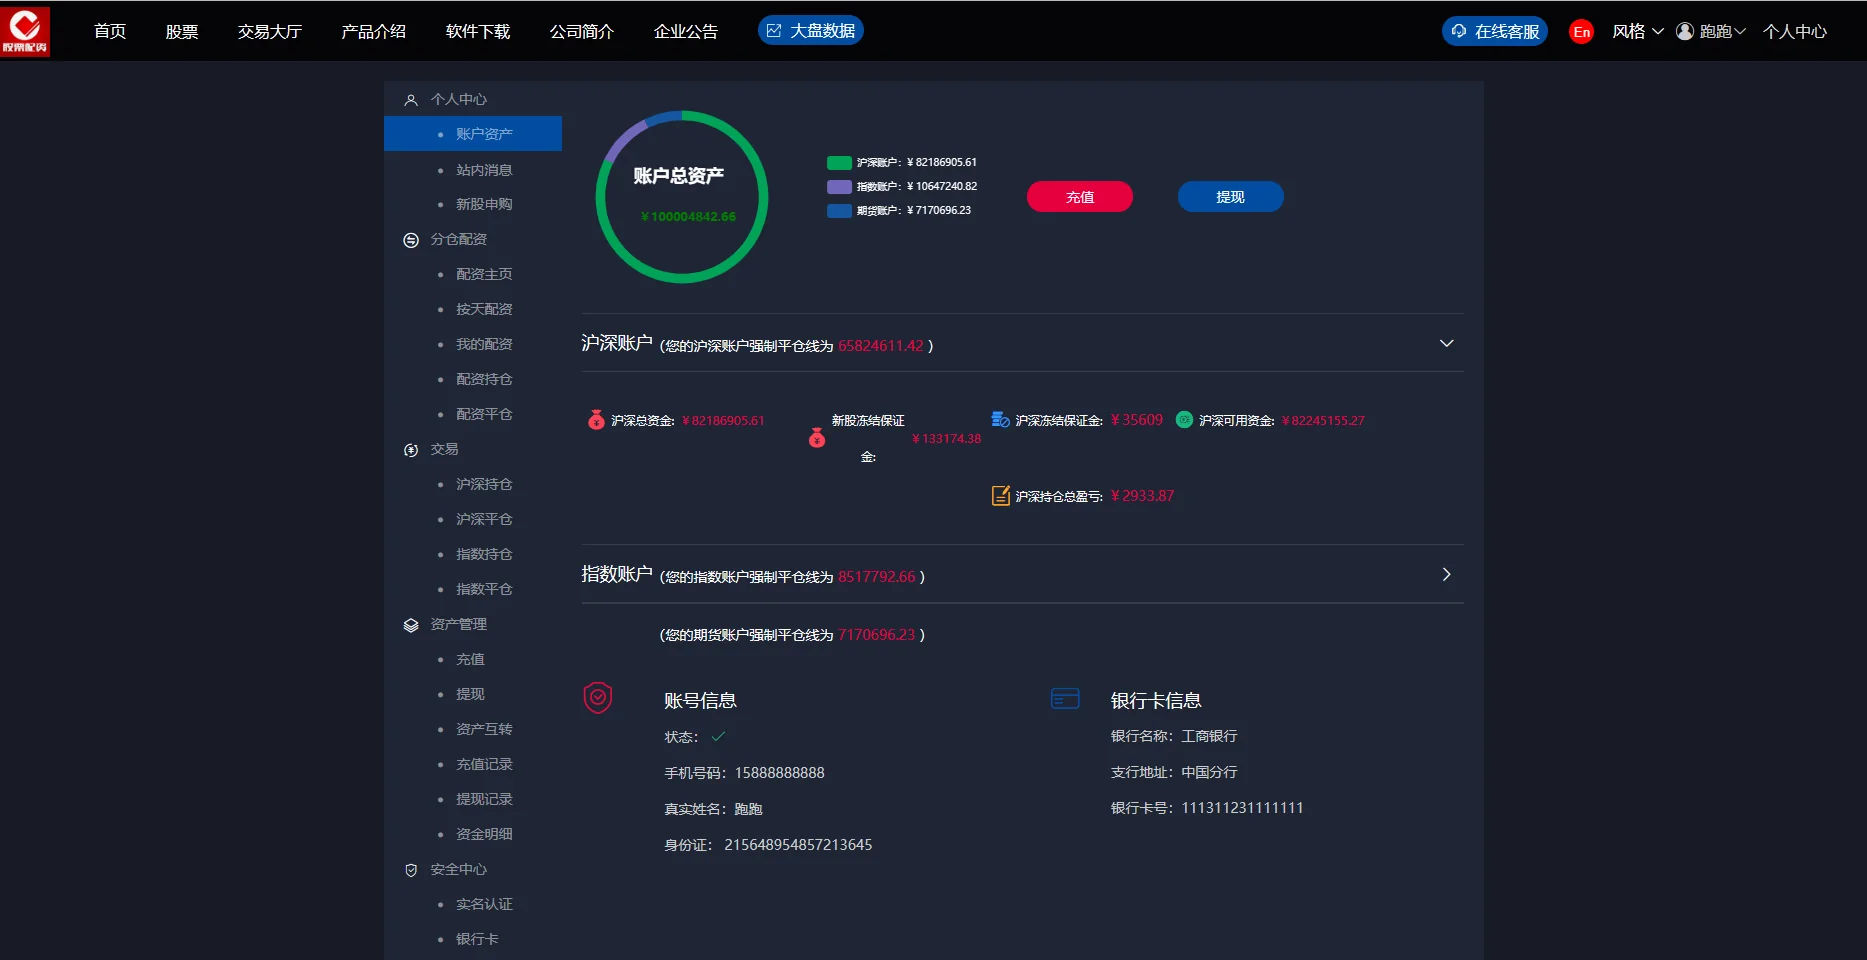Click the red site logo in header
Viewport: 1867px width, 960px height.
(25, 31)
